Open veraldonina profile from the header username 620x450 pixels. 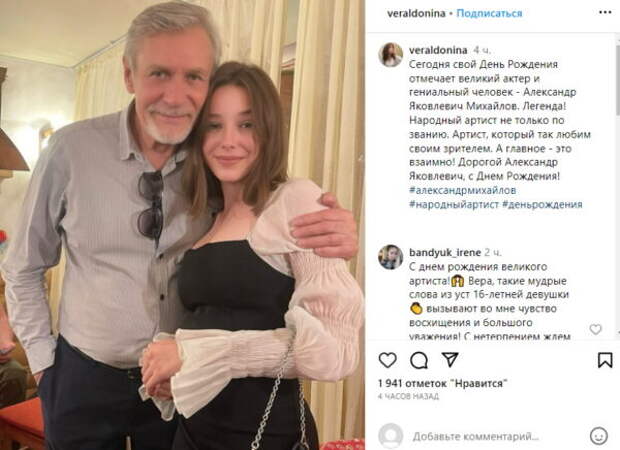click(416, 13)
